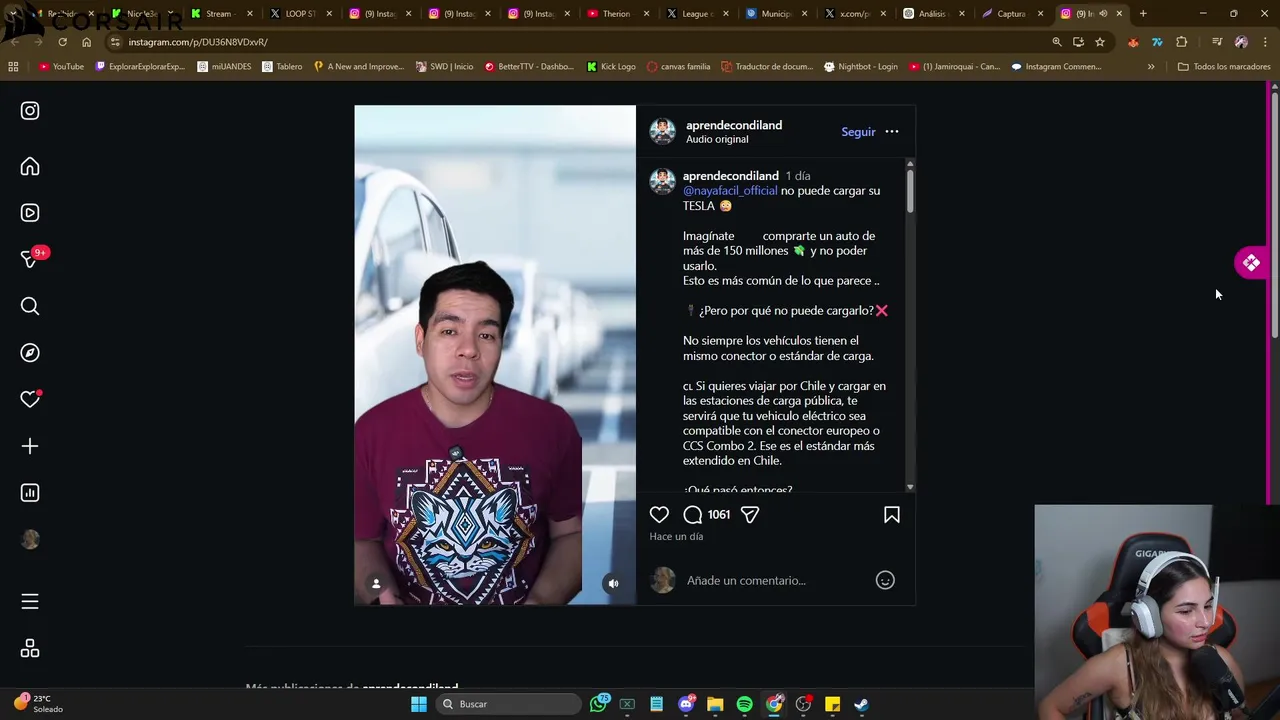Open a new browser tab

point(1143,14)
